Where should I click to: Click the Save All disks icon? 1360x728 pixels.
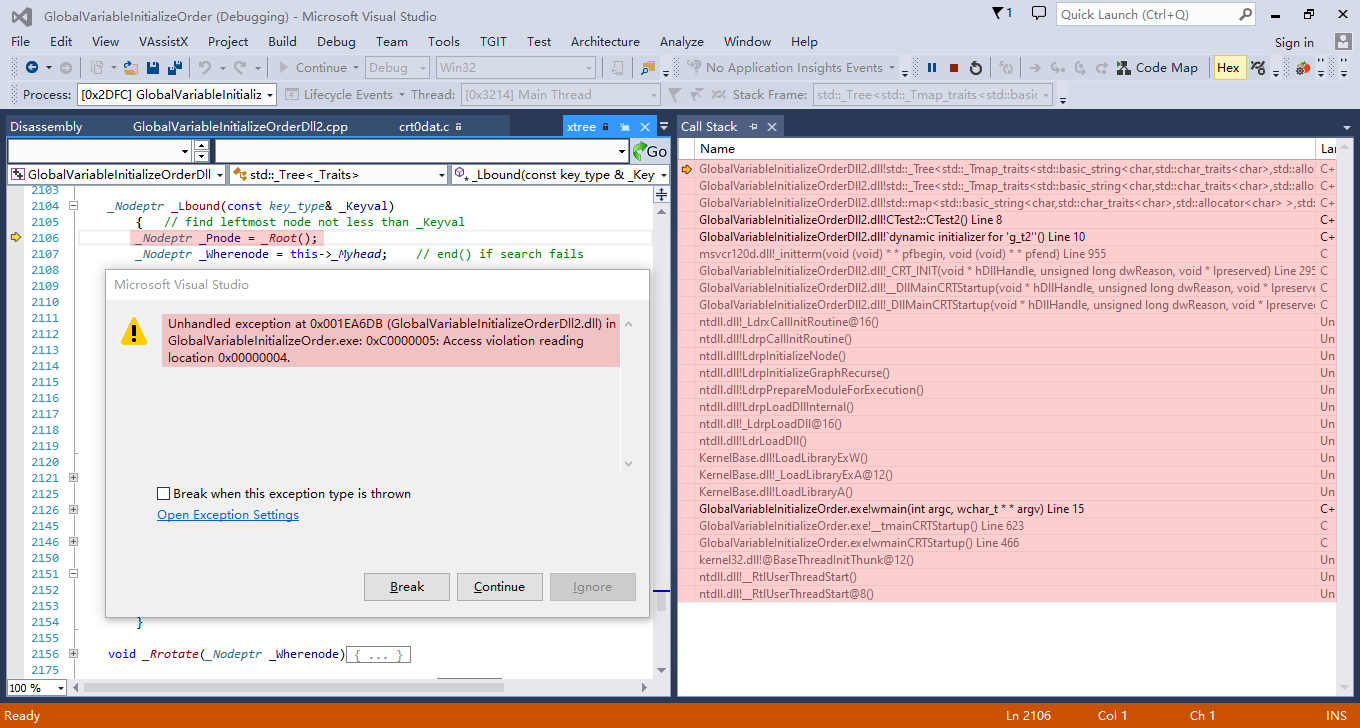[175, 68]
